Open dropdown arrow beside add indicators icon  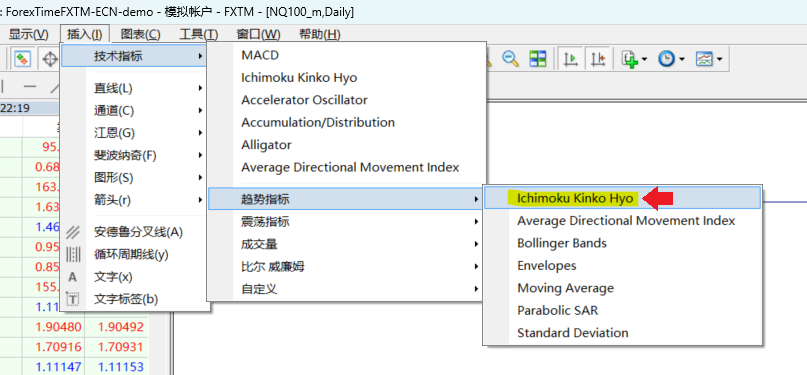(x=644, y=60)
